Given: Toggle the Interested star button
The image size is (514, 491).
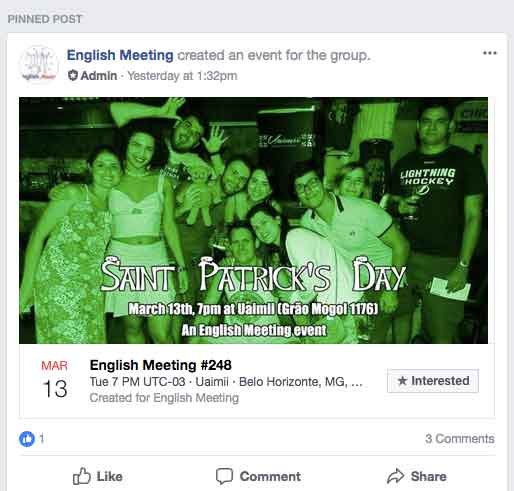Looking at the screenshot, I should click(433, 381).
